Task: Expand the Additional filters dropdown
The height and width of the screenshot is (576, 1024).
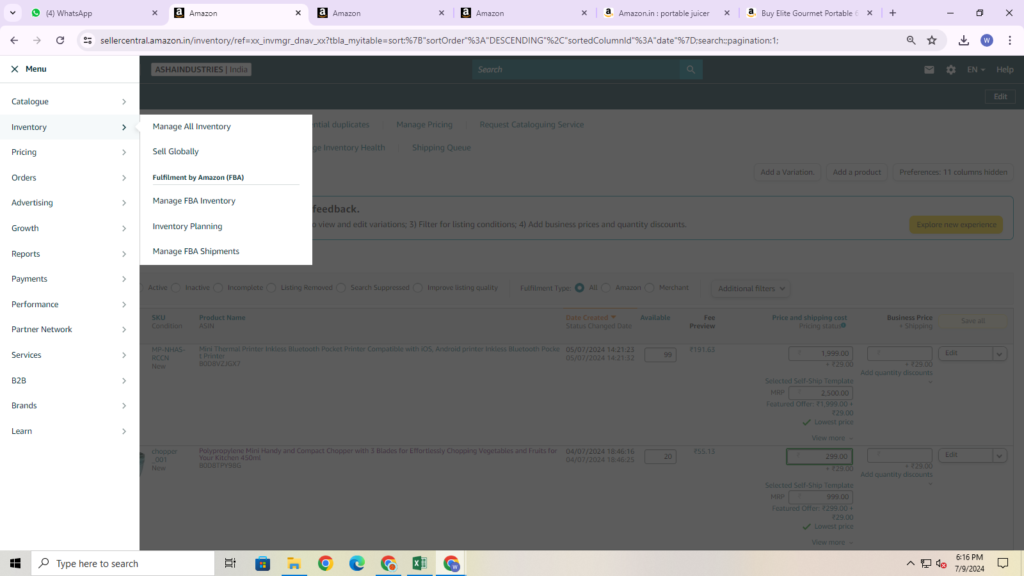Action: [750, 288]
